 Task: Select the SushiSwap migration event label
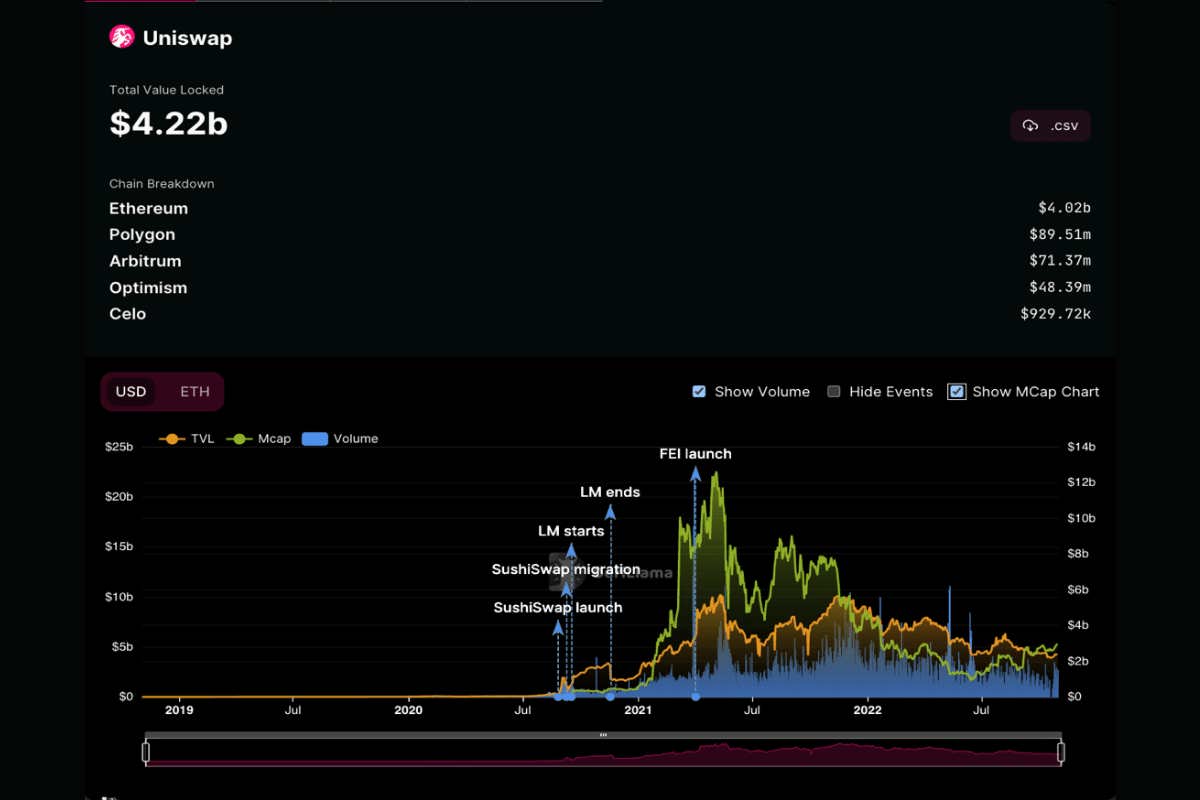(566, 570)
